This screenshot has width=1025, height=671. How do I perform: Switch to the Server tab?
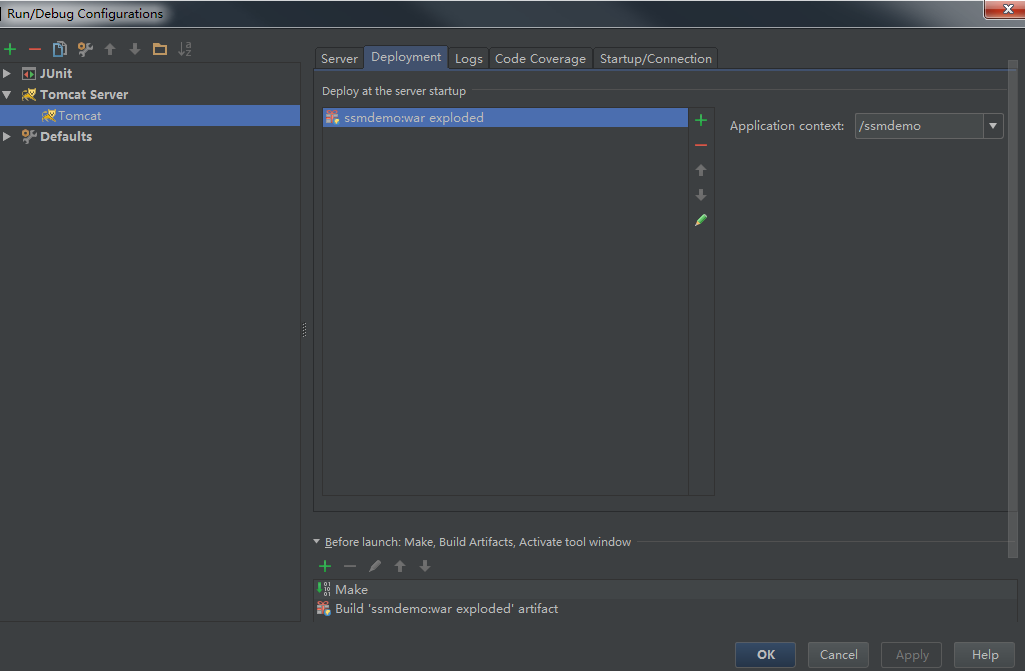coord(339,59)
